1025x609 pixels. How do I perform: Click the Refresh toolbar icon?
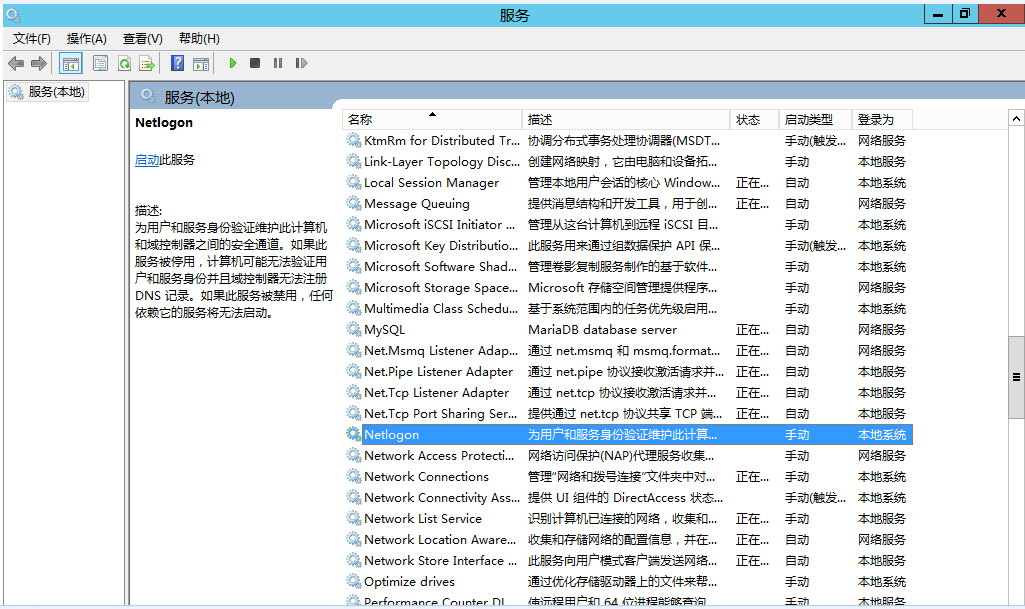124,63
